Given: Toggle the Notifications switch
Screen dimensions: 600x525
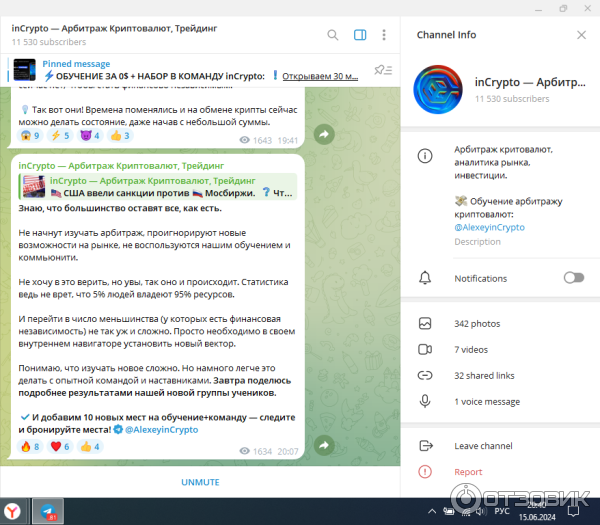Looking at the screenshot, I should 573,278.
